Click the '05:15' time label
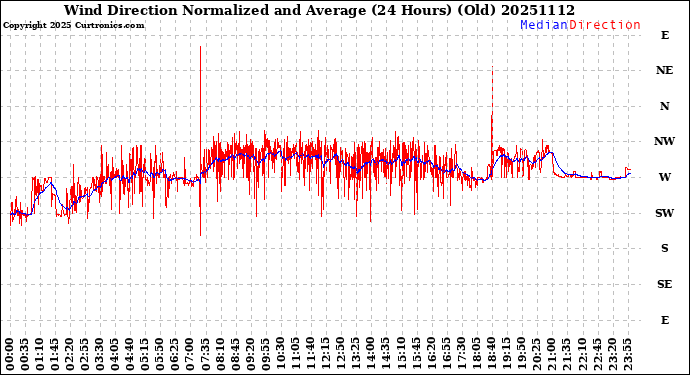This screenshot has width=690, height=375. coord(145,355)
